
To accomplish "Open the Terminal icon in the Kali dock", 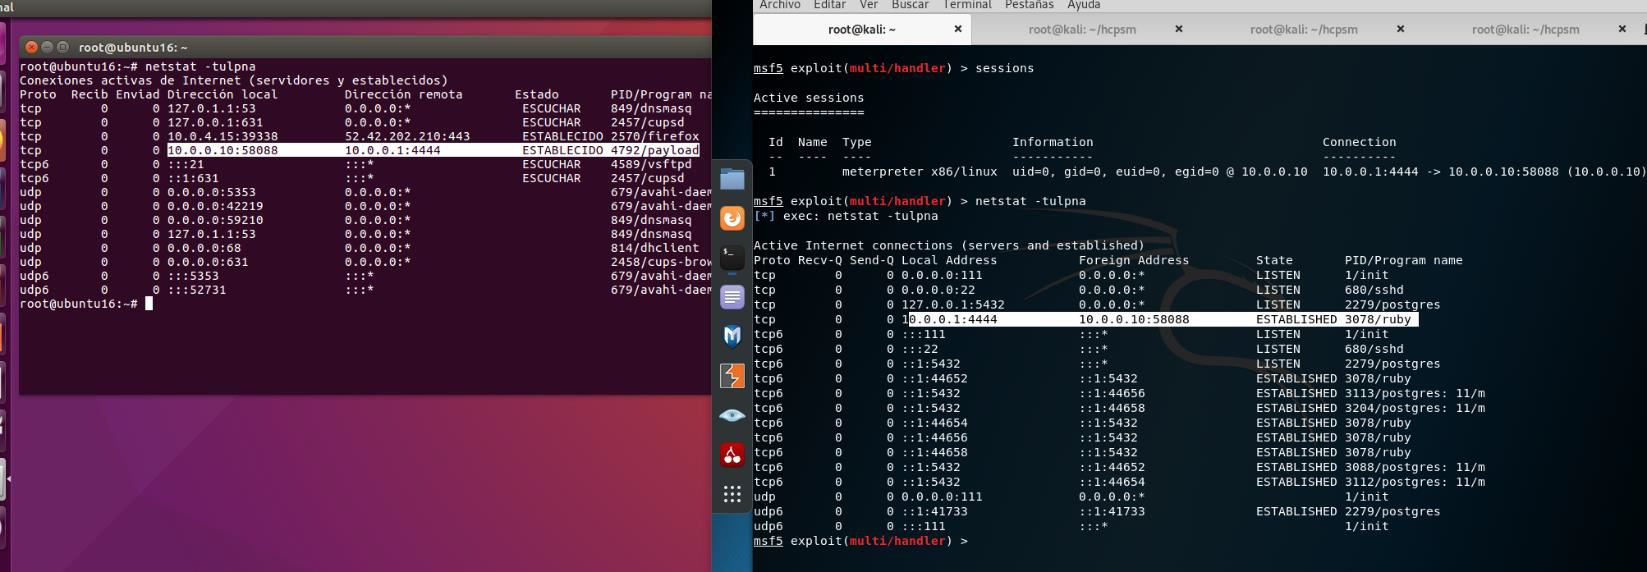I will [x=732, y=257].
